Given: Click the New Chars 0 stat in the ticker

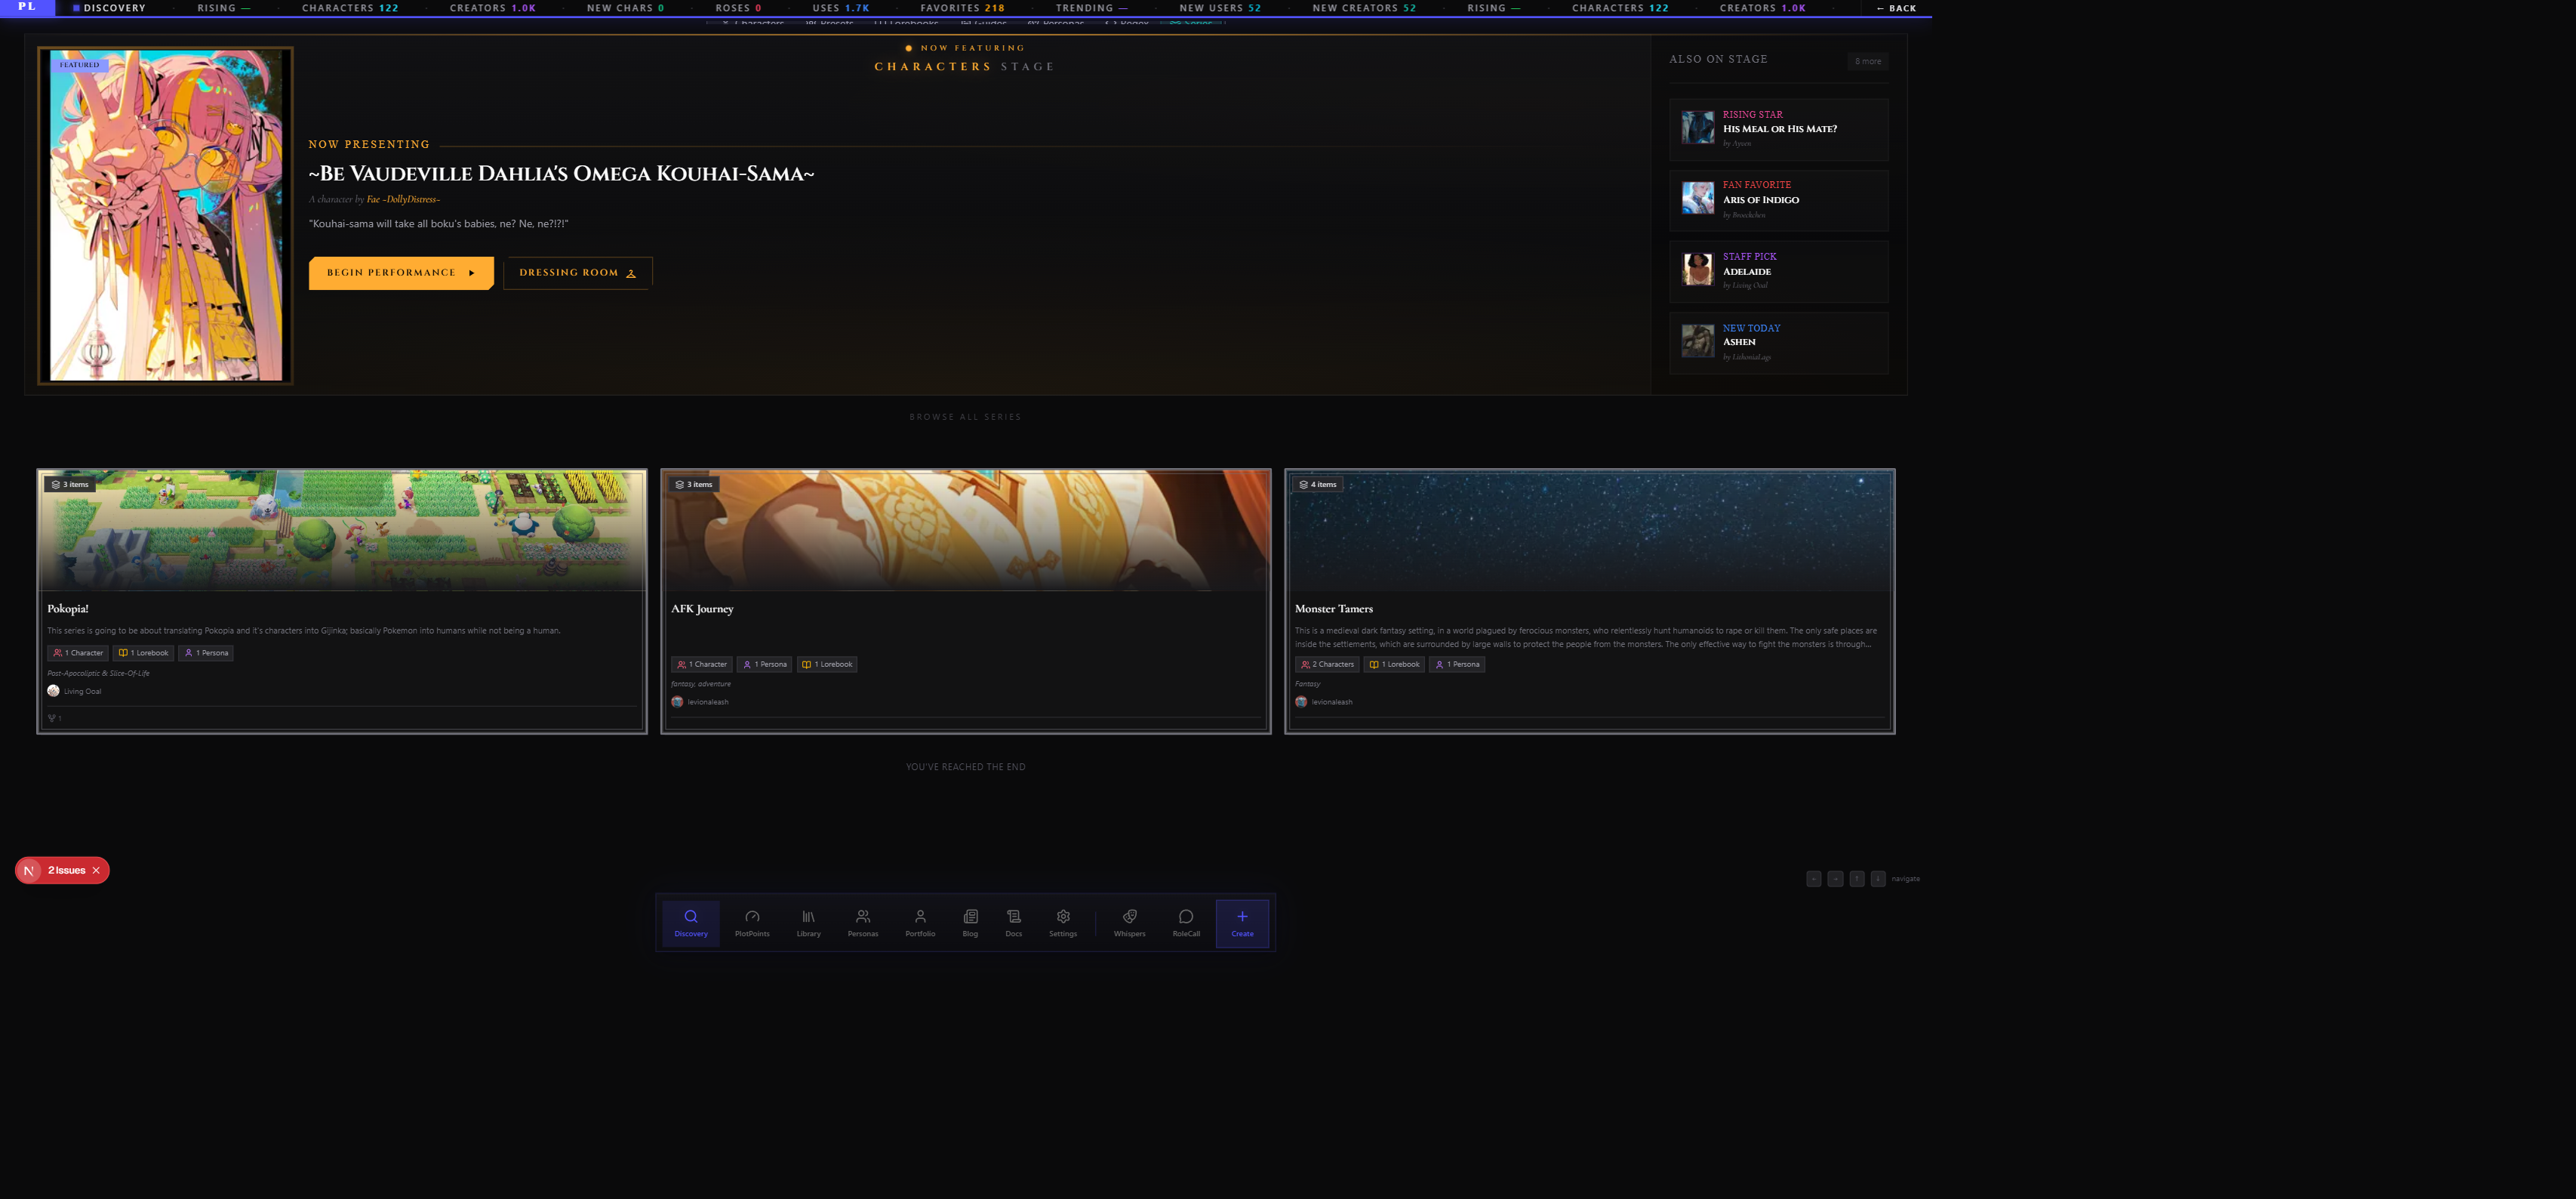Looking at the screenshot, I should coord(625,8).
